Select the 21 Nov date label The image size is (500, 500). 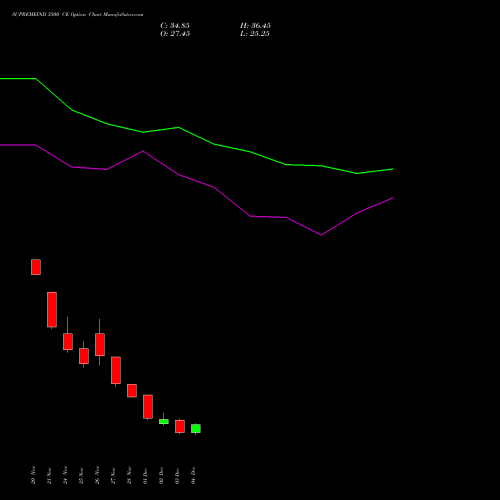(49, 475)
